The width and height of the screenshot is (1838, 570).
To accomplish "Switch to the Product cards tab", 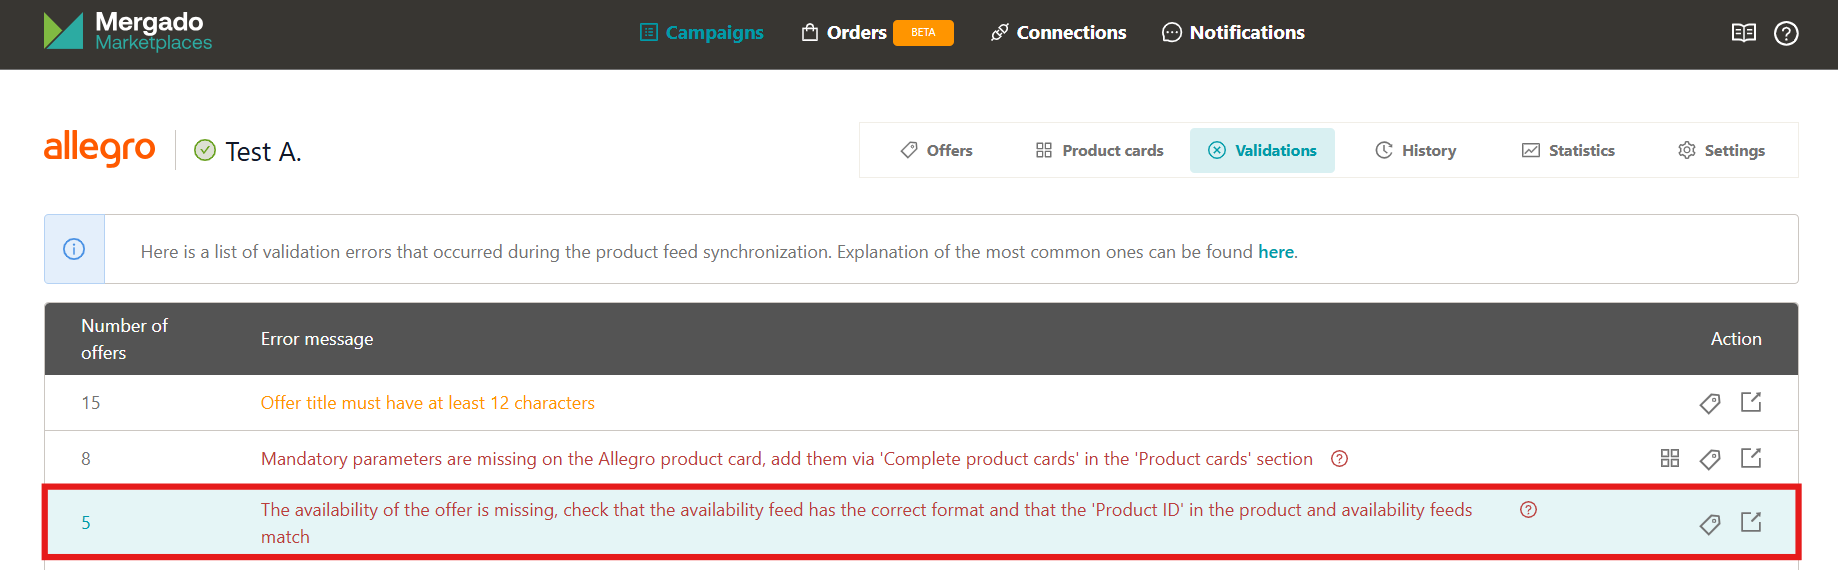I will [x=1099, y=151].
